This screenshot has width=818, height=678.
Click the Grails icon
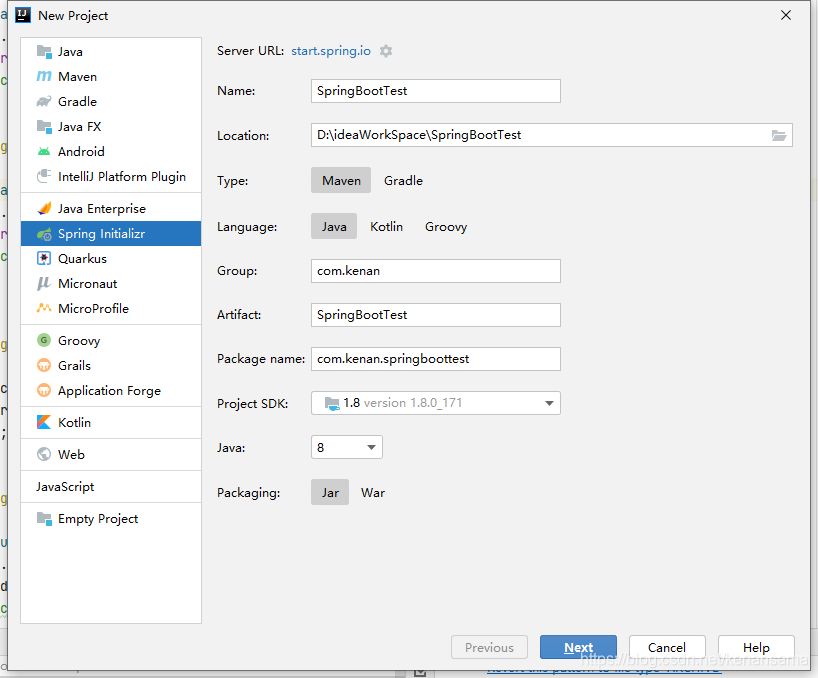pyautogui.click(x=44, y=366)
